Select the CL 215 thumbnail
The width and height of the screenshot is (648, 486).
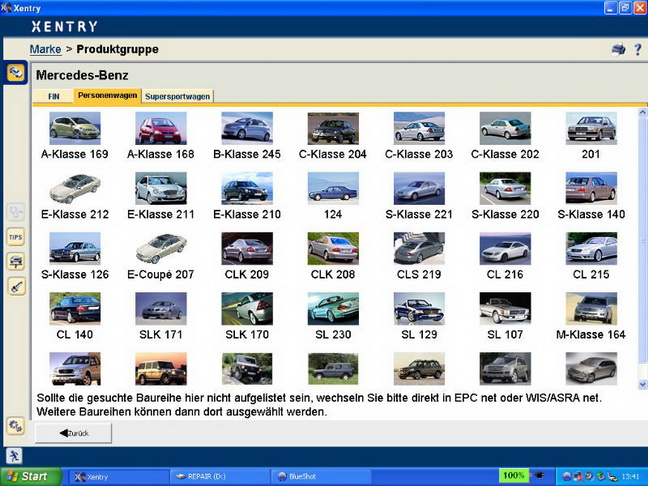click(591, 248)
